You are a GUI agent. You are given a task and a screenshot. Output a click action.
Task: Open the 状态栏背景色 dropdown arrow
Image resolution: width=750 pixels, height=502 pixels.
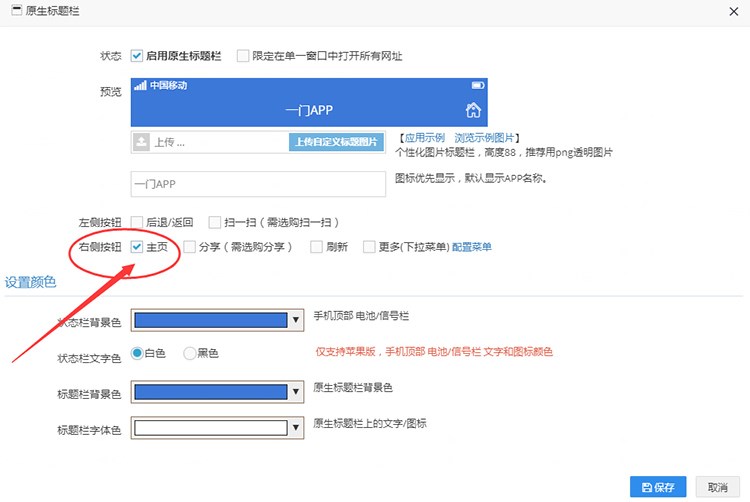[296, 320]
